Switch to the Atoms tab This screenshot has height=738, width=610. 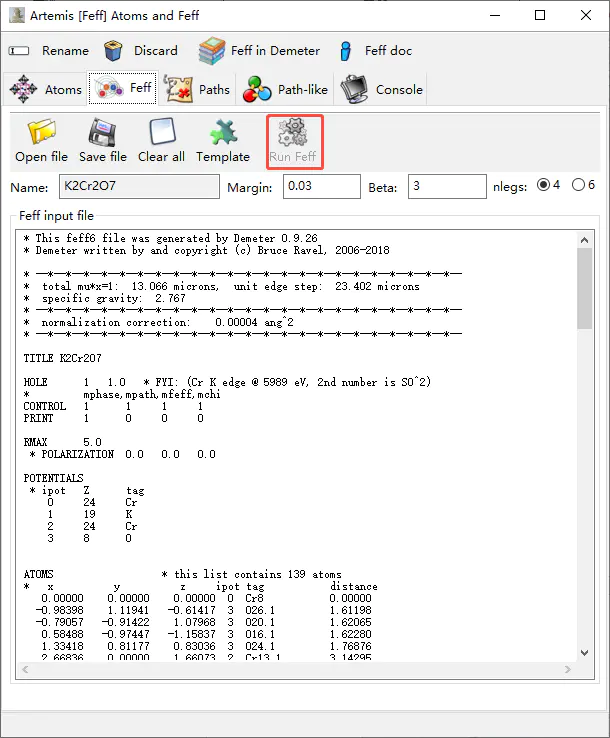45,89
